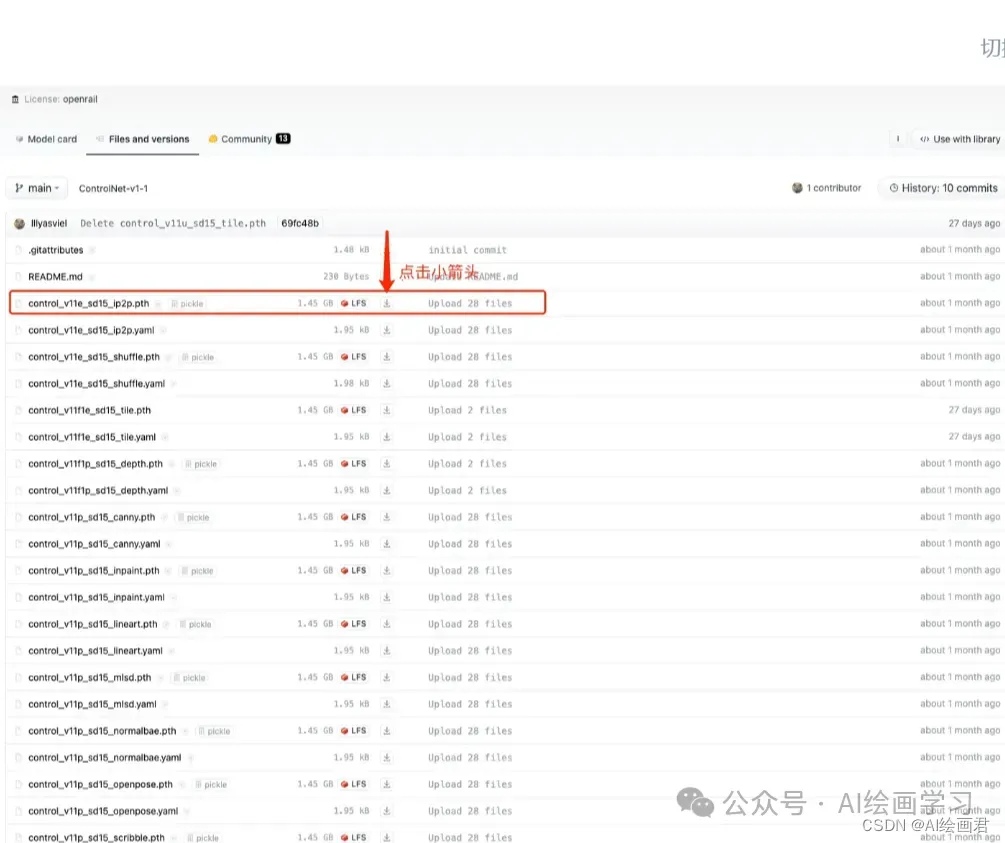The height and width of the screenshot is (843, 1005).
Task: Open the main branch dropdown
Action: (37, 188)
